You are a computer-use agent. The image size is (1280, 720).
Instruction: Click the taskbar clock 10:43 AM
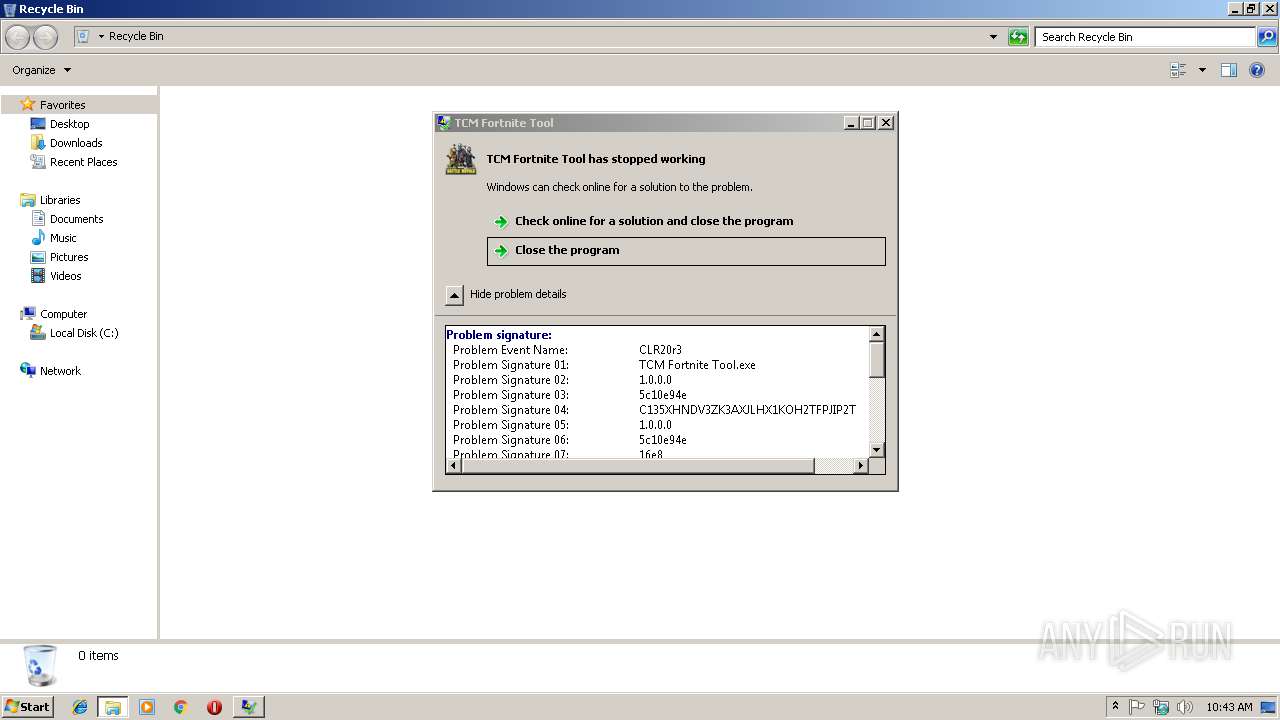tap(1229, 707)
